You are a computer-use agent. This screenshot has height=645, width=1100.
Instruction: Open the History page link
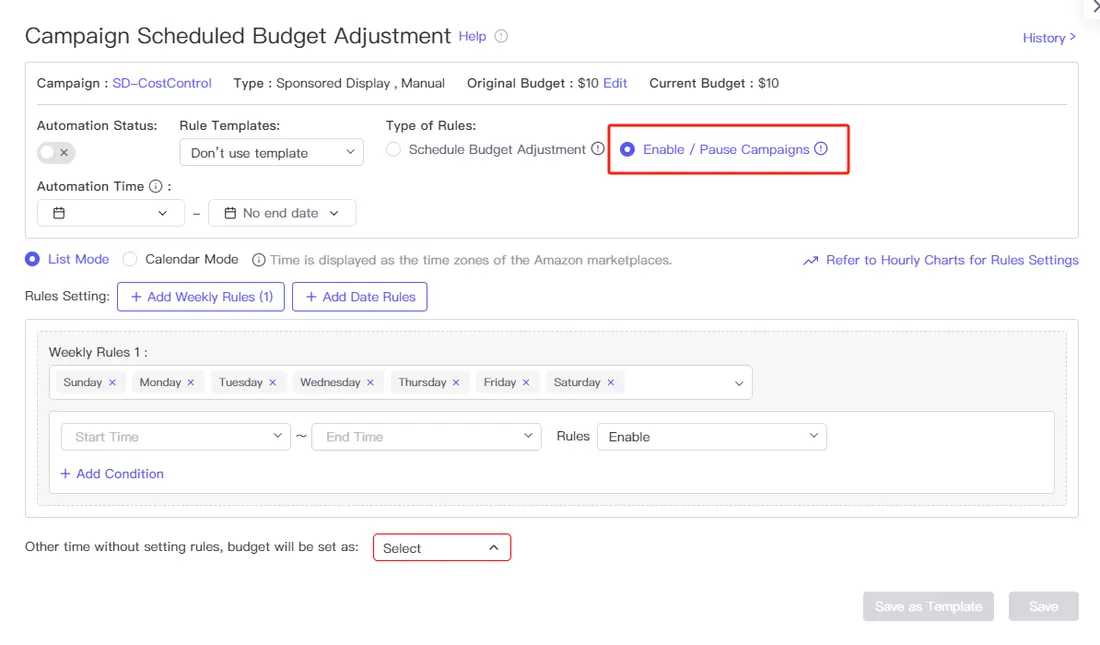(x=1049, y=38)
